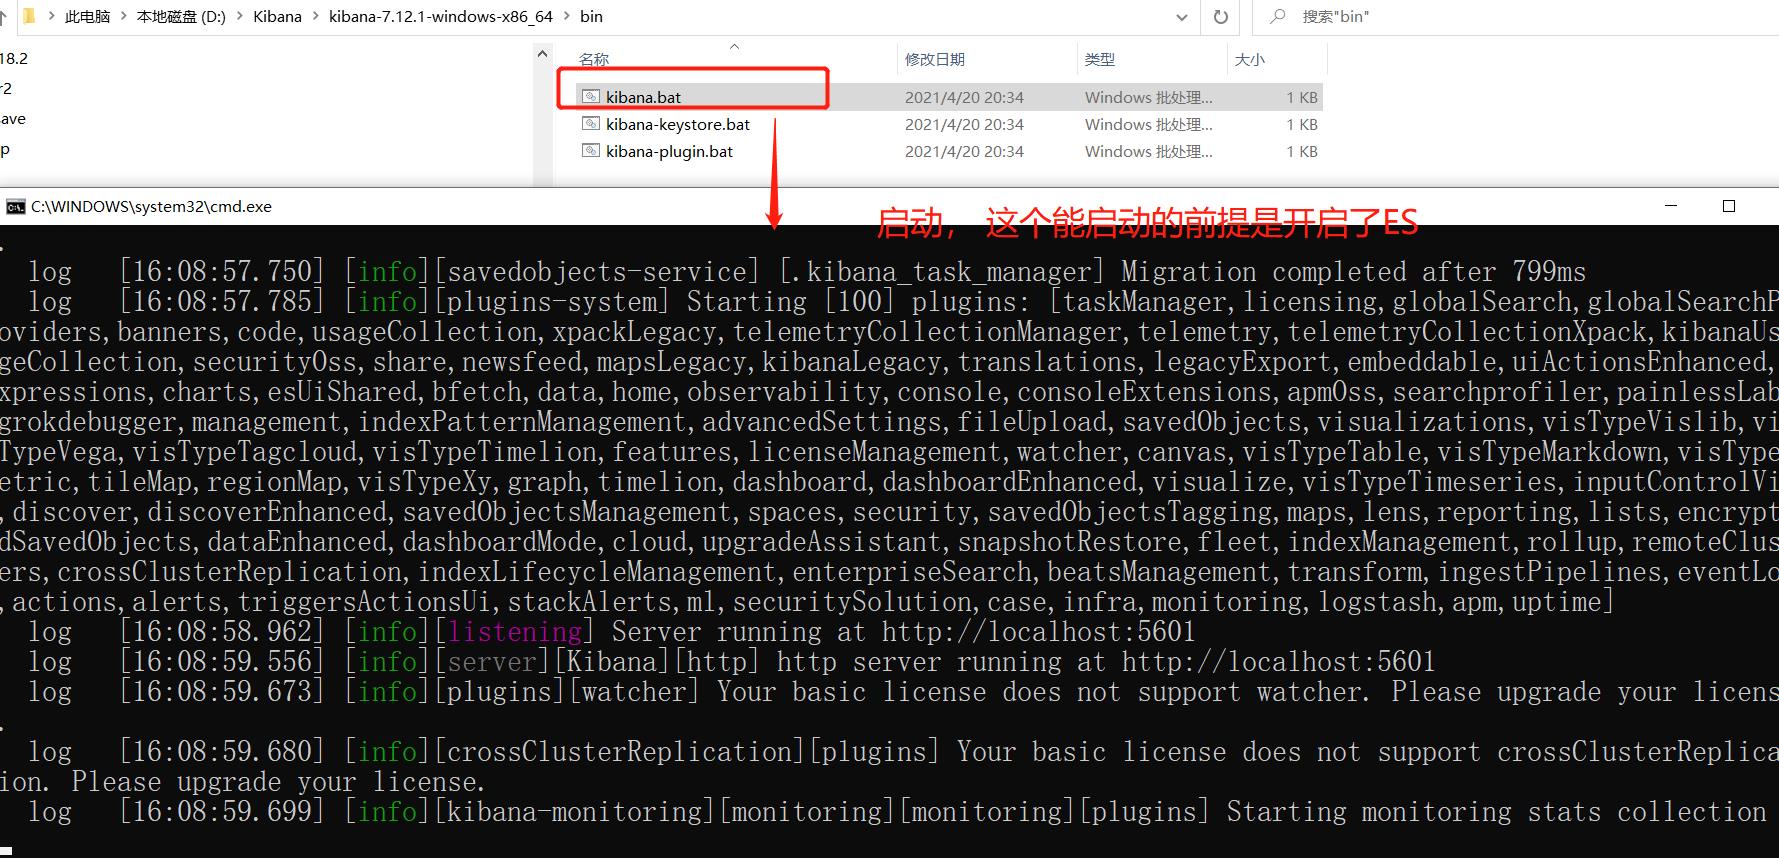Select the kibana.bat file name
The height and width of the screenshot is (858, 1779).
point(643,97)
